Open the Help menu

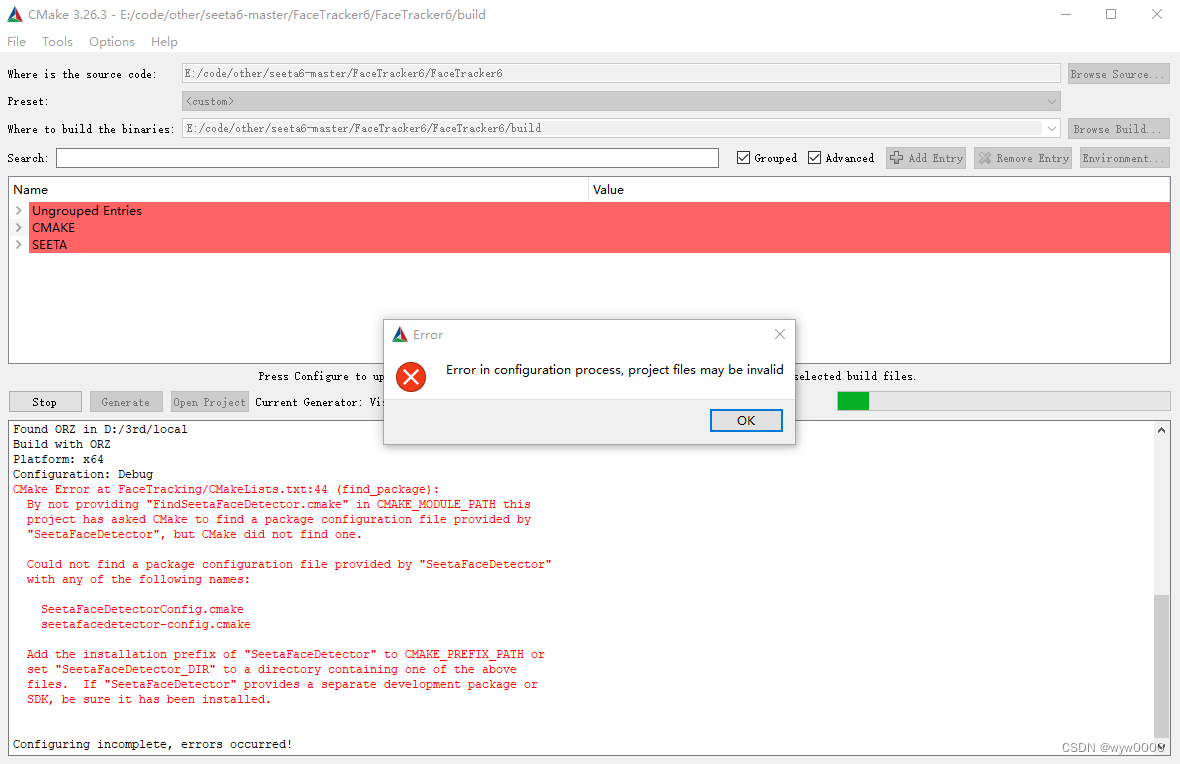(x=164, y=41)
